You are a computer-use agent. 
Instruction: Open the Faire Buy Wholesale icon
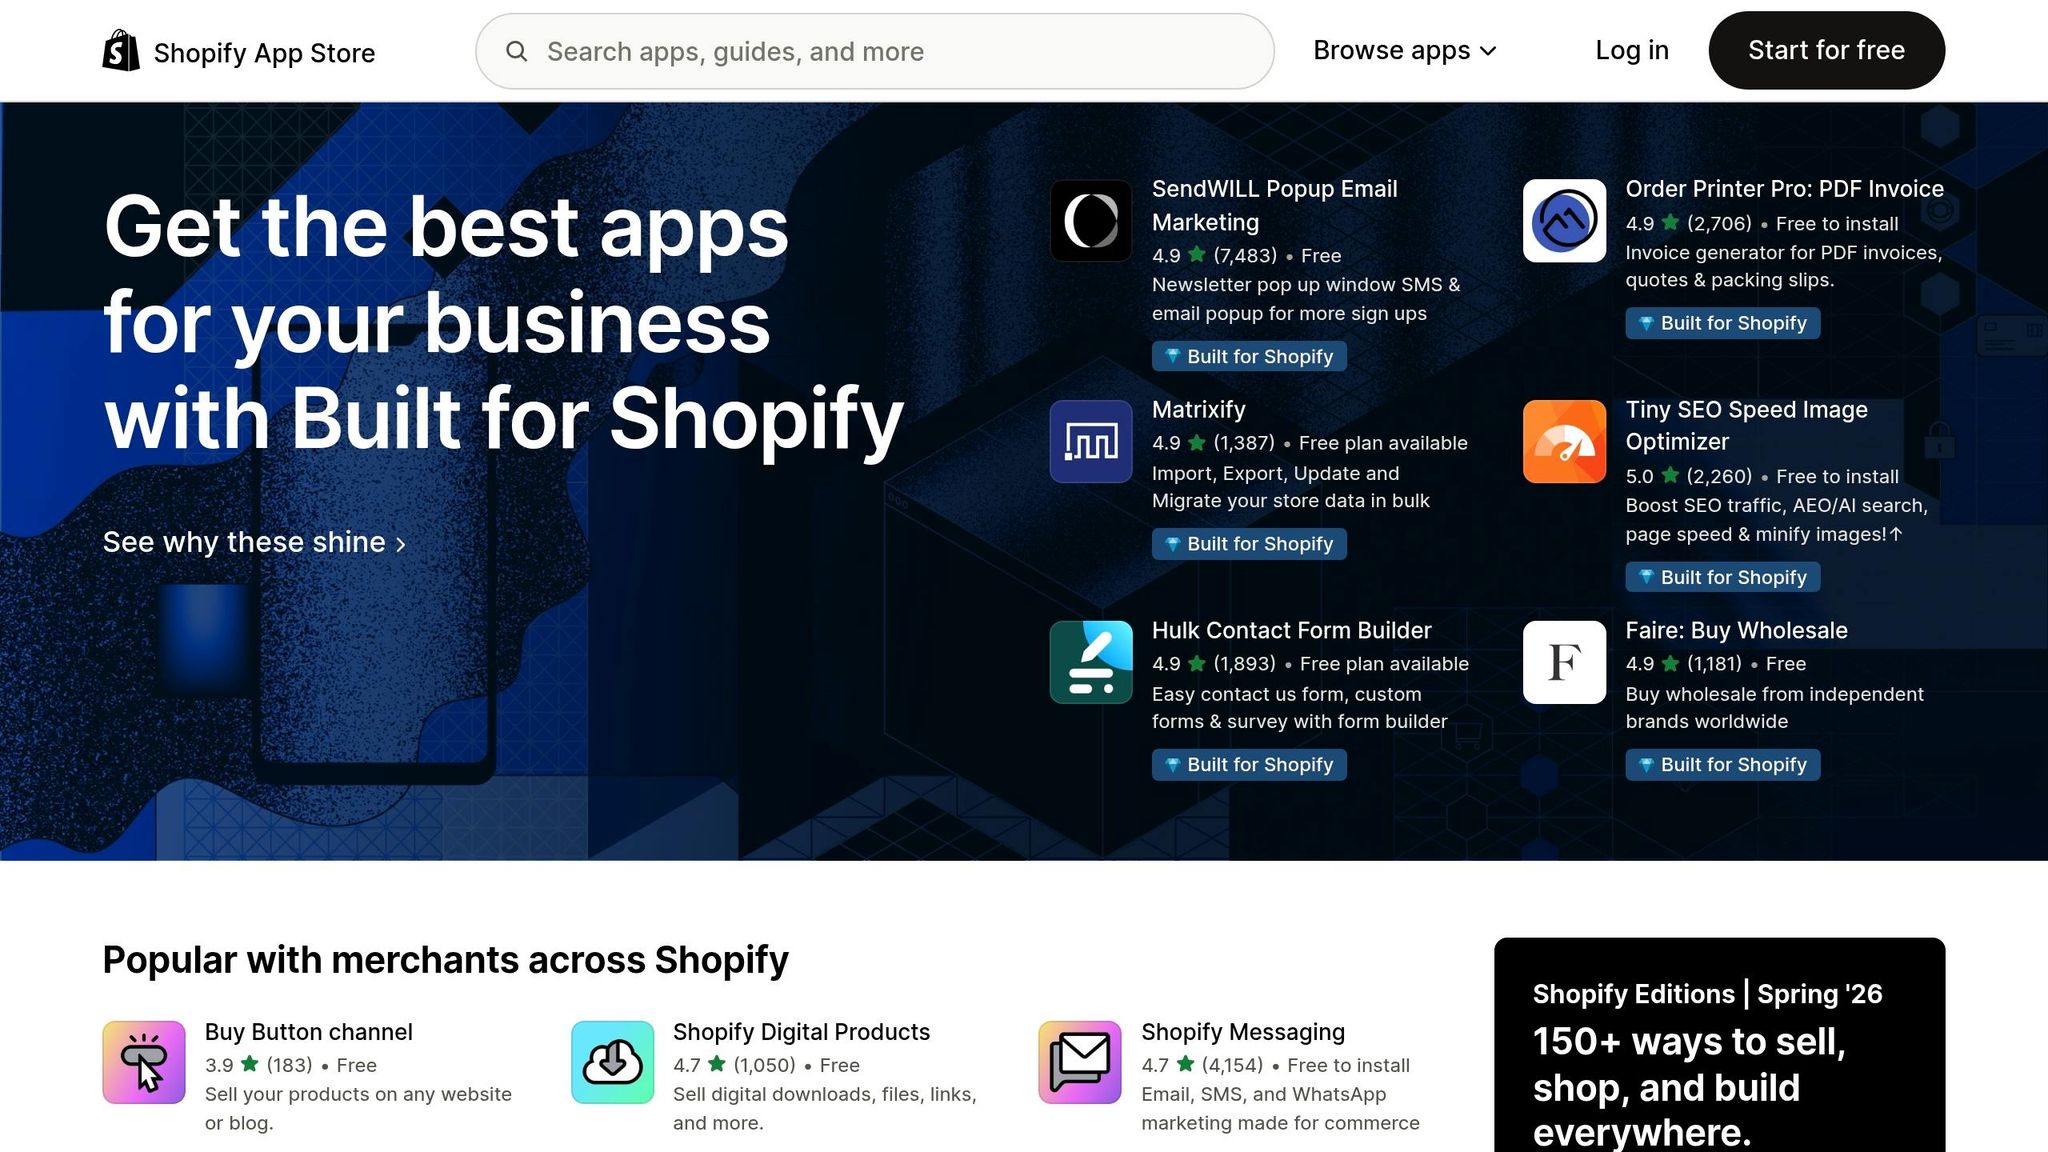click(1564, 662)
